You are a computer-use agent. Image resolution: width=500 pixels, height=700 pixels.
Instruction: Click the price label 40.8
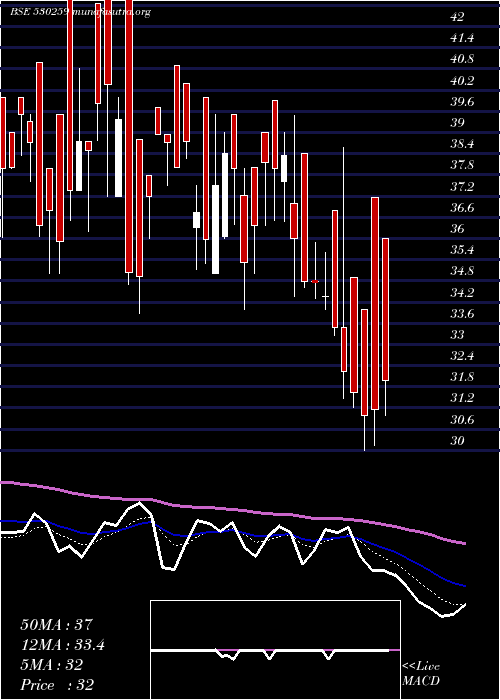[x=462, y=59]
